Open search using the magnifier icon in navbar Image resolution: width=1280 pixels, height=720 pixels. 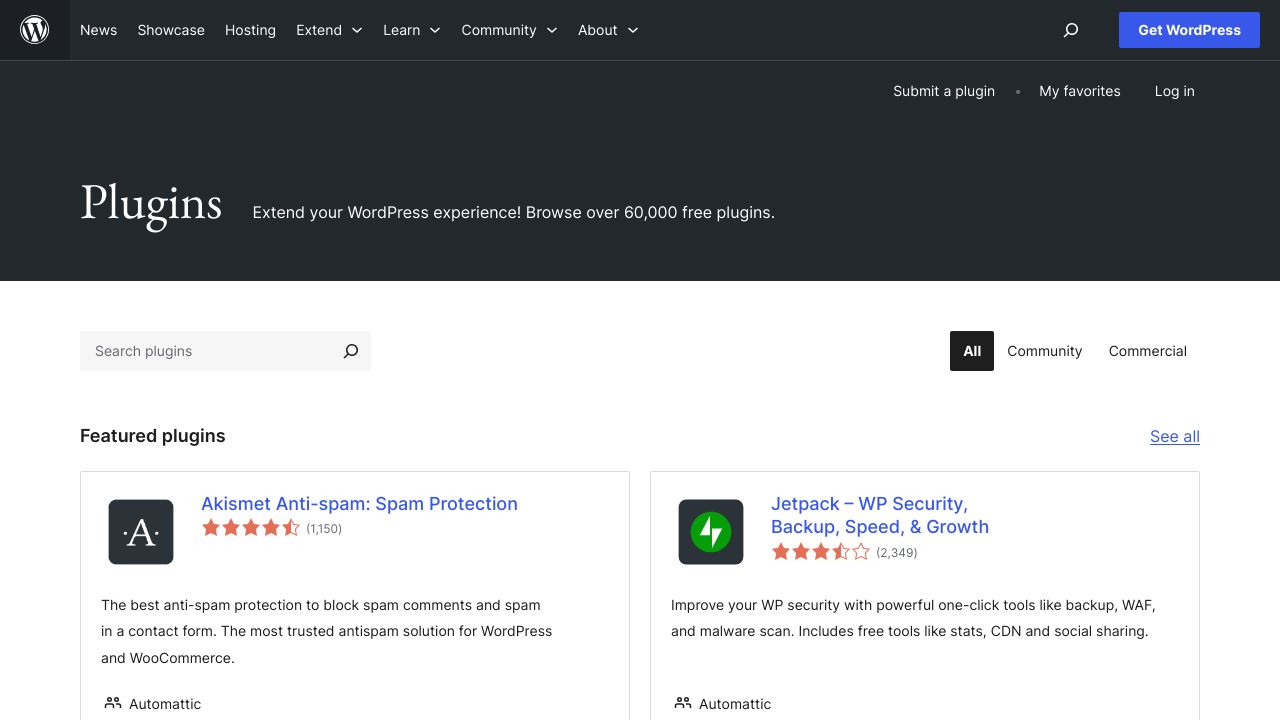point(1070,30)
